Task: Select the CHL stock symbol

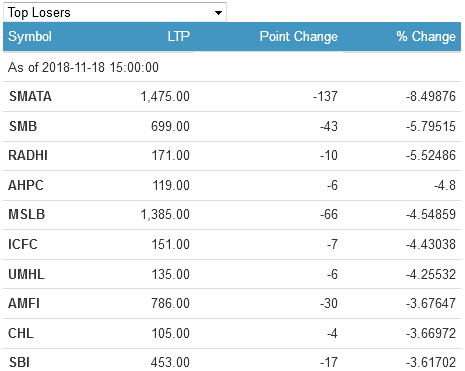Action: tap(21, 333)
